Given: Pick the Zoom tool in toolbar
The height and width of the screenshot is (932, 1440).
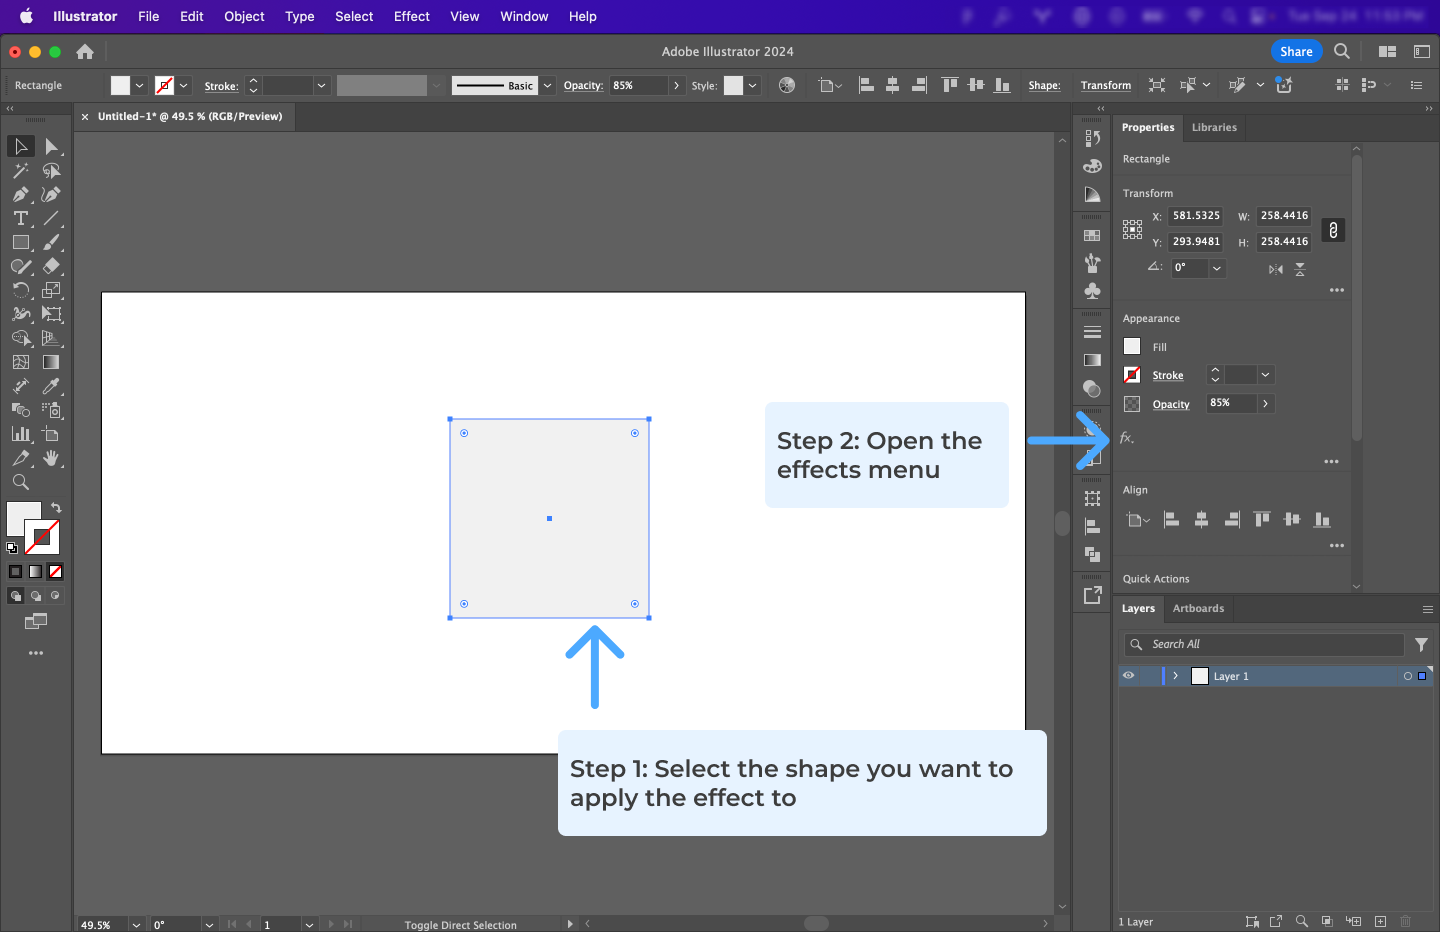Looking at the screenshot, I should 20,482.
